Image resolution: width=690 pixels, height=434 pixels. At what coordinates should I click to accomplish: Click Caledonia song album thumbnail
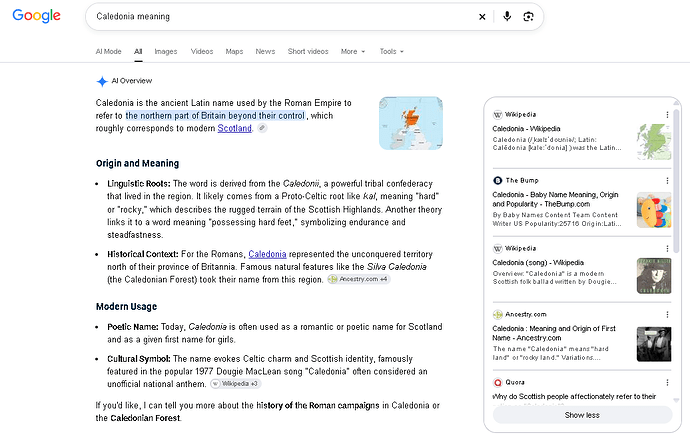click(654, 276)
